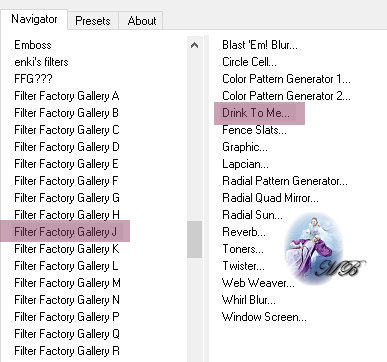387x362 pixels.
Task: Switch to the Presets tab
Action: tap(93, 21)
